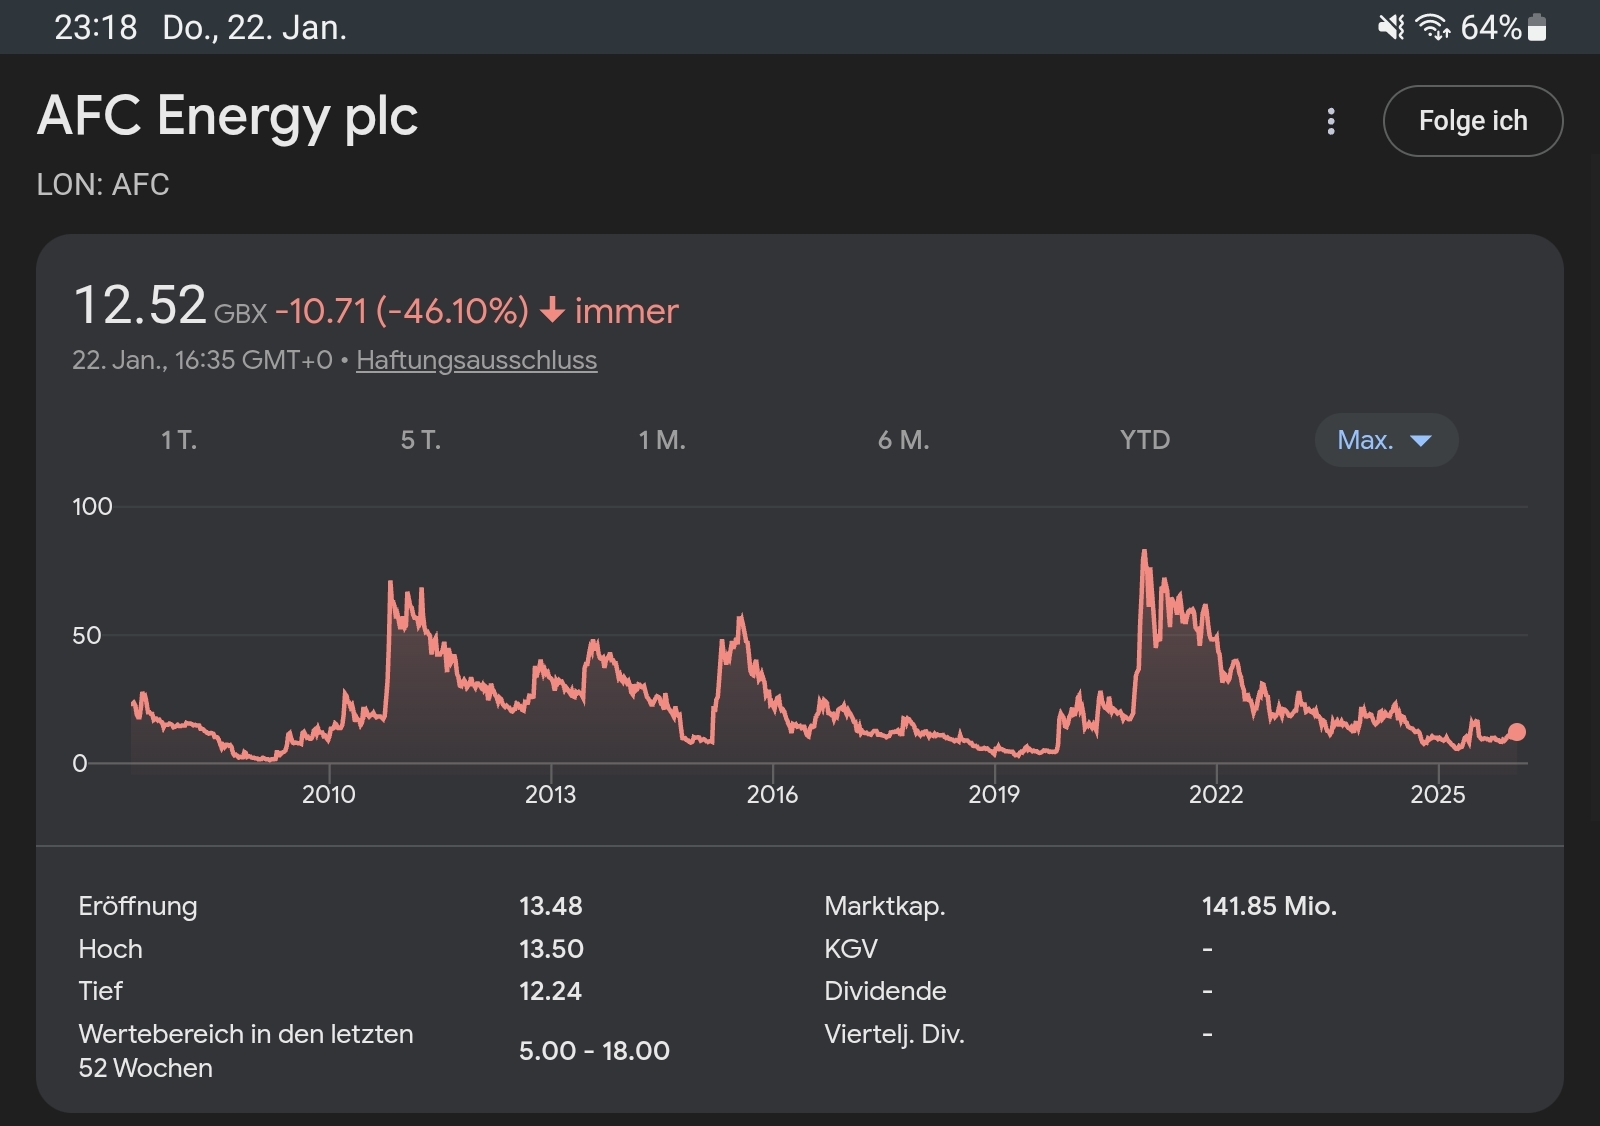Click the 2010 label on chart axis

[x=329, y=794]
